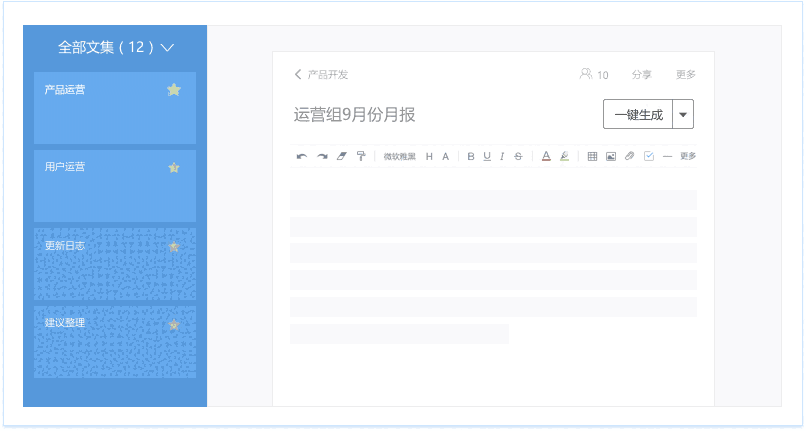Undo the last edit

click(302, 156)
